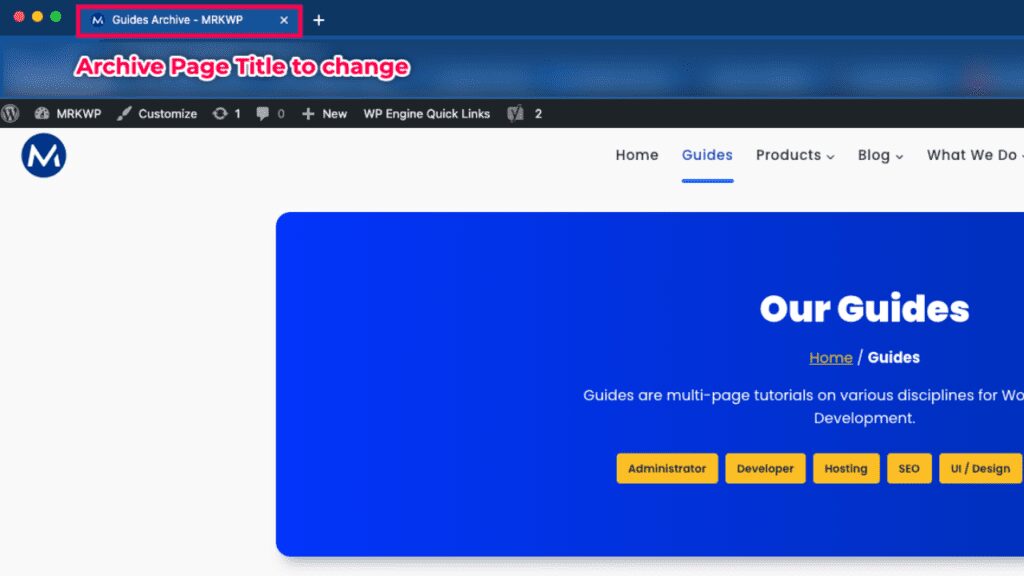Expand the What We Do menu
Viewport: 1024px width, 576px height.
tap(975, 155)
